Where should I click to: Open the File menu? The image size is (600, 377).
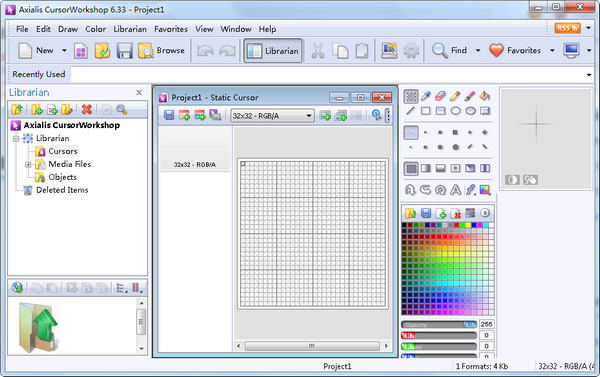(x=22, y=29)
